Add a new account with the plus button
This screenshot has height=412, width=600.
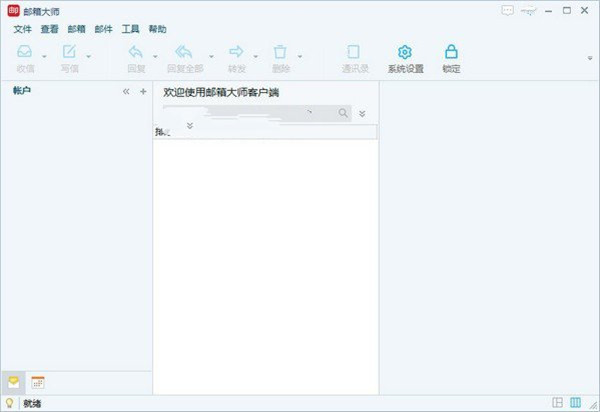(x=142, y=91)
